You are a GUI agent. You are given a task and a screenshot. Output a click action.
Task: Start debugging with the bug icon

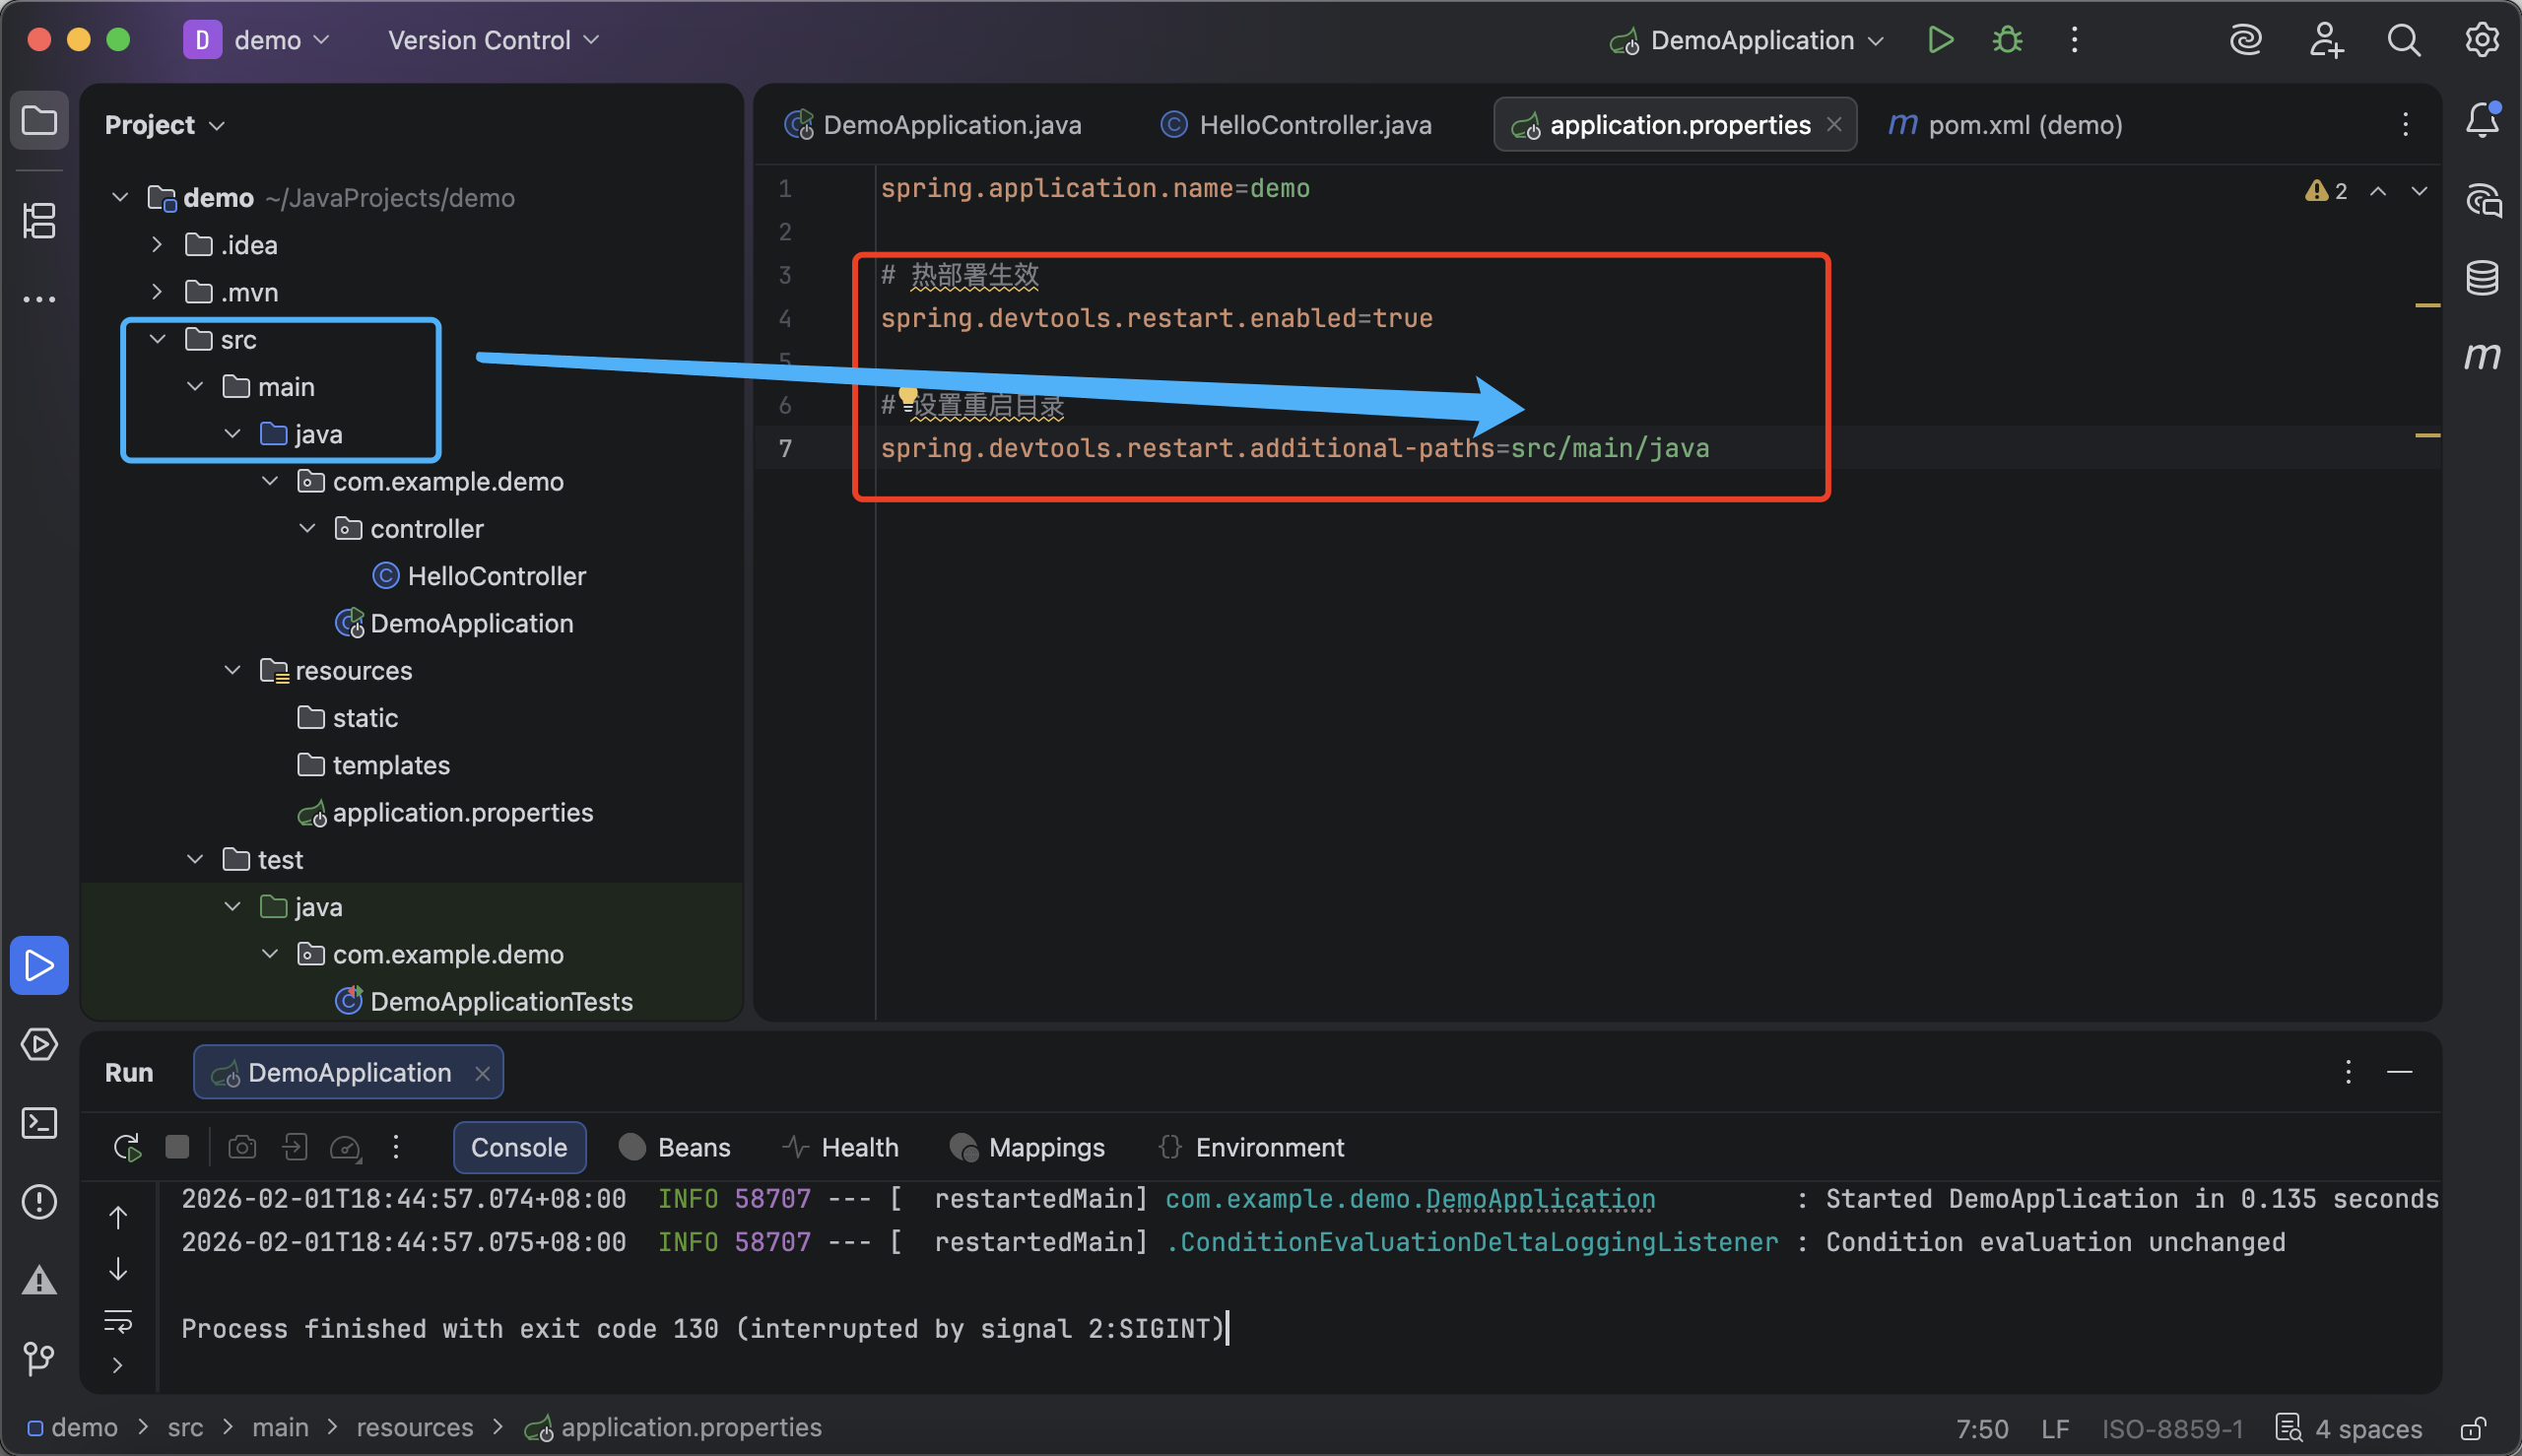coord(2007,40)
